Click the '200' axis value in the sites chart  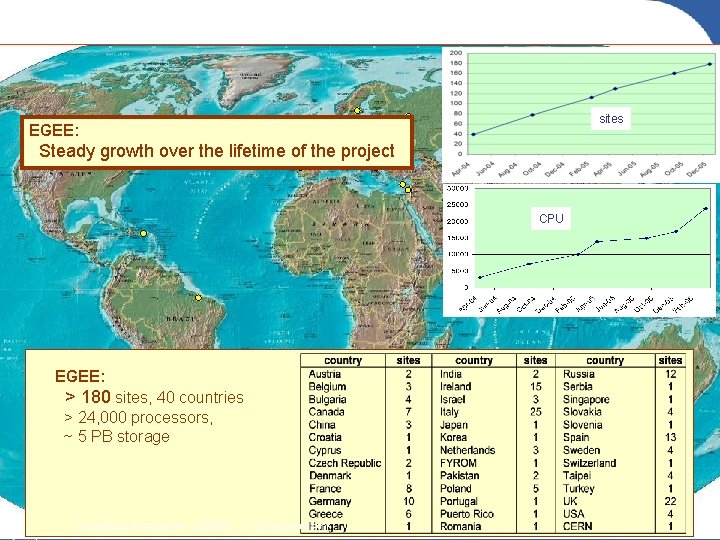click(x=456, y=53)
